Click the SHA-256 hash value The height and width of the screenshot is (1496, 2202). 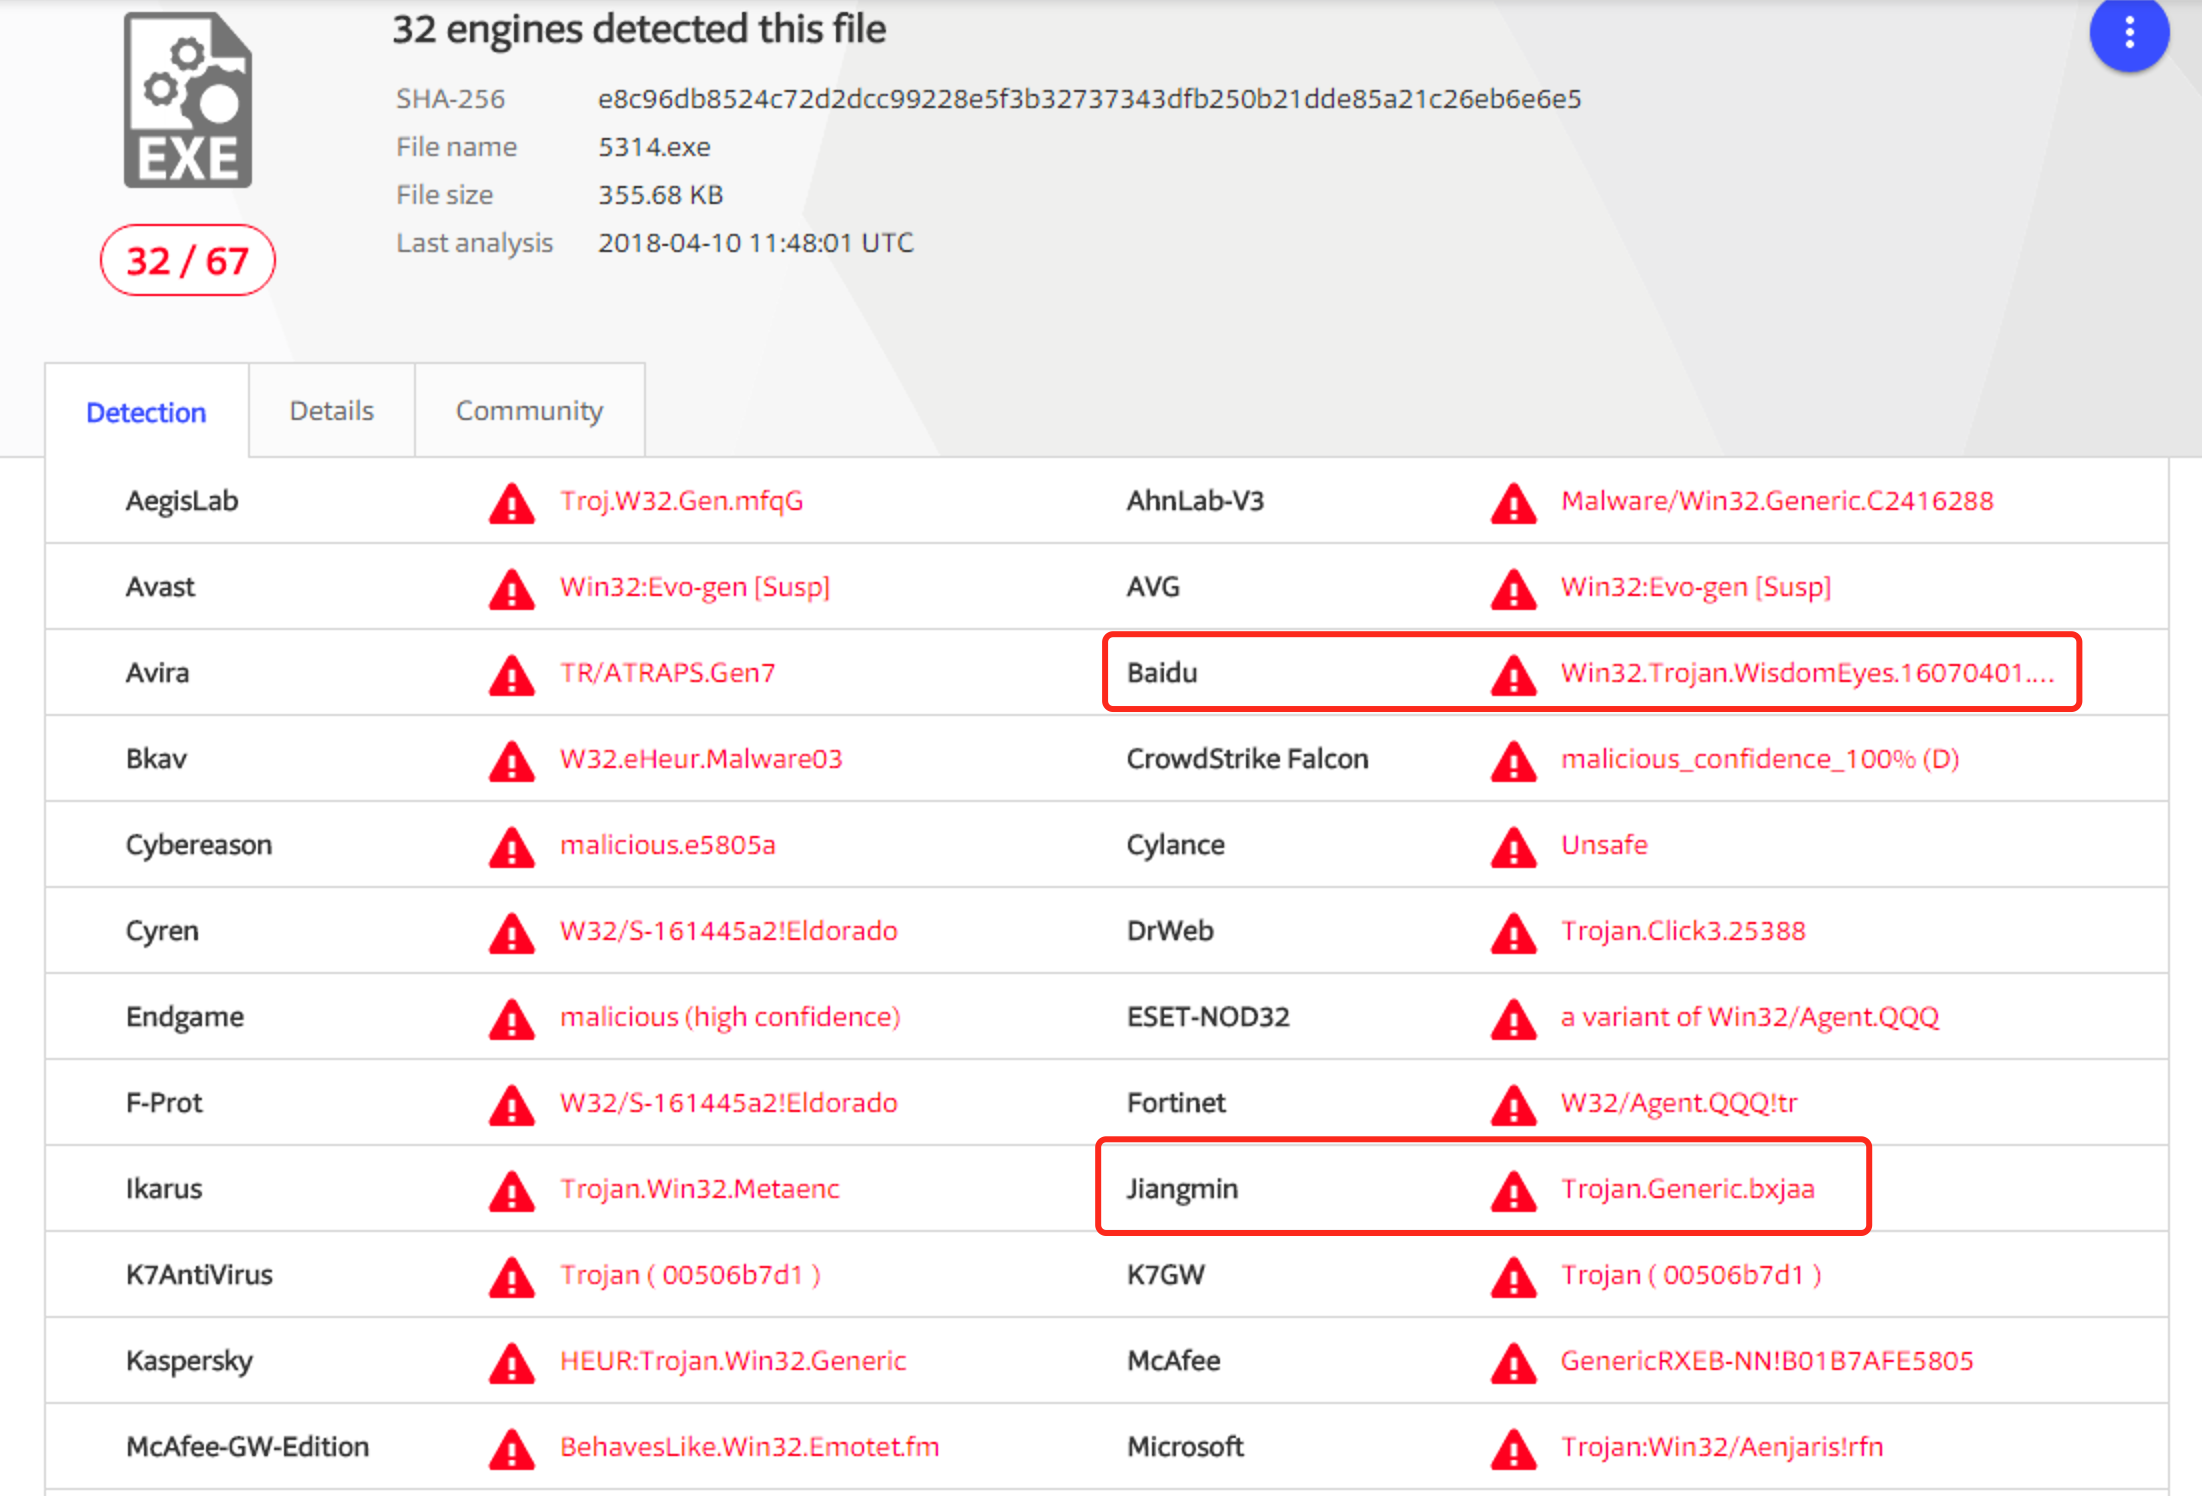(x=1089, y=99)
